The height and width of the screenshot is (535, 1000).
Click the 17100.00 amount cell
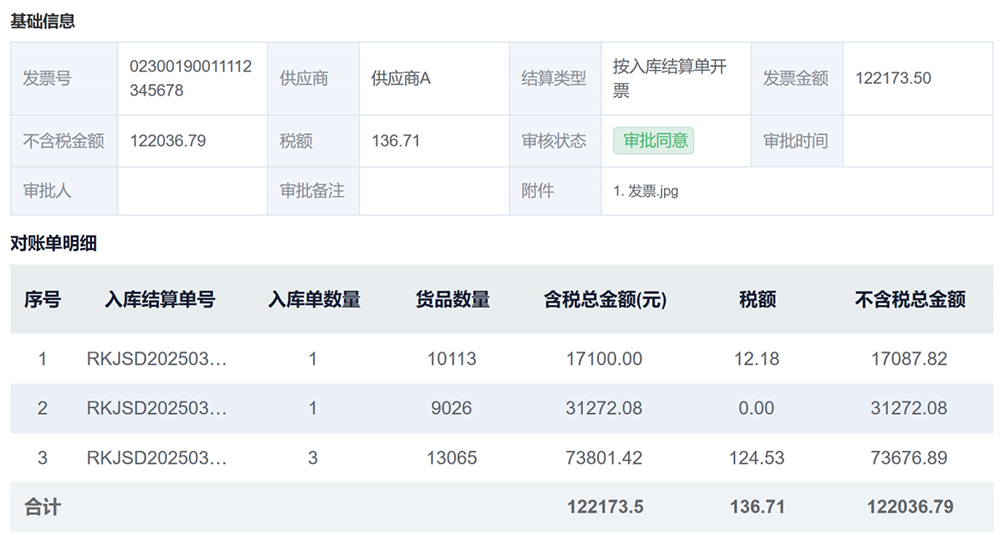tap(604, 359)
